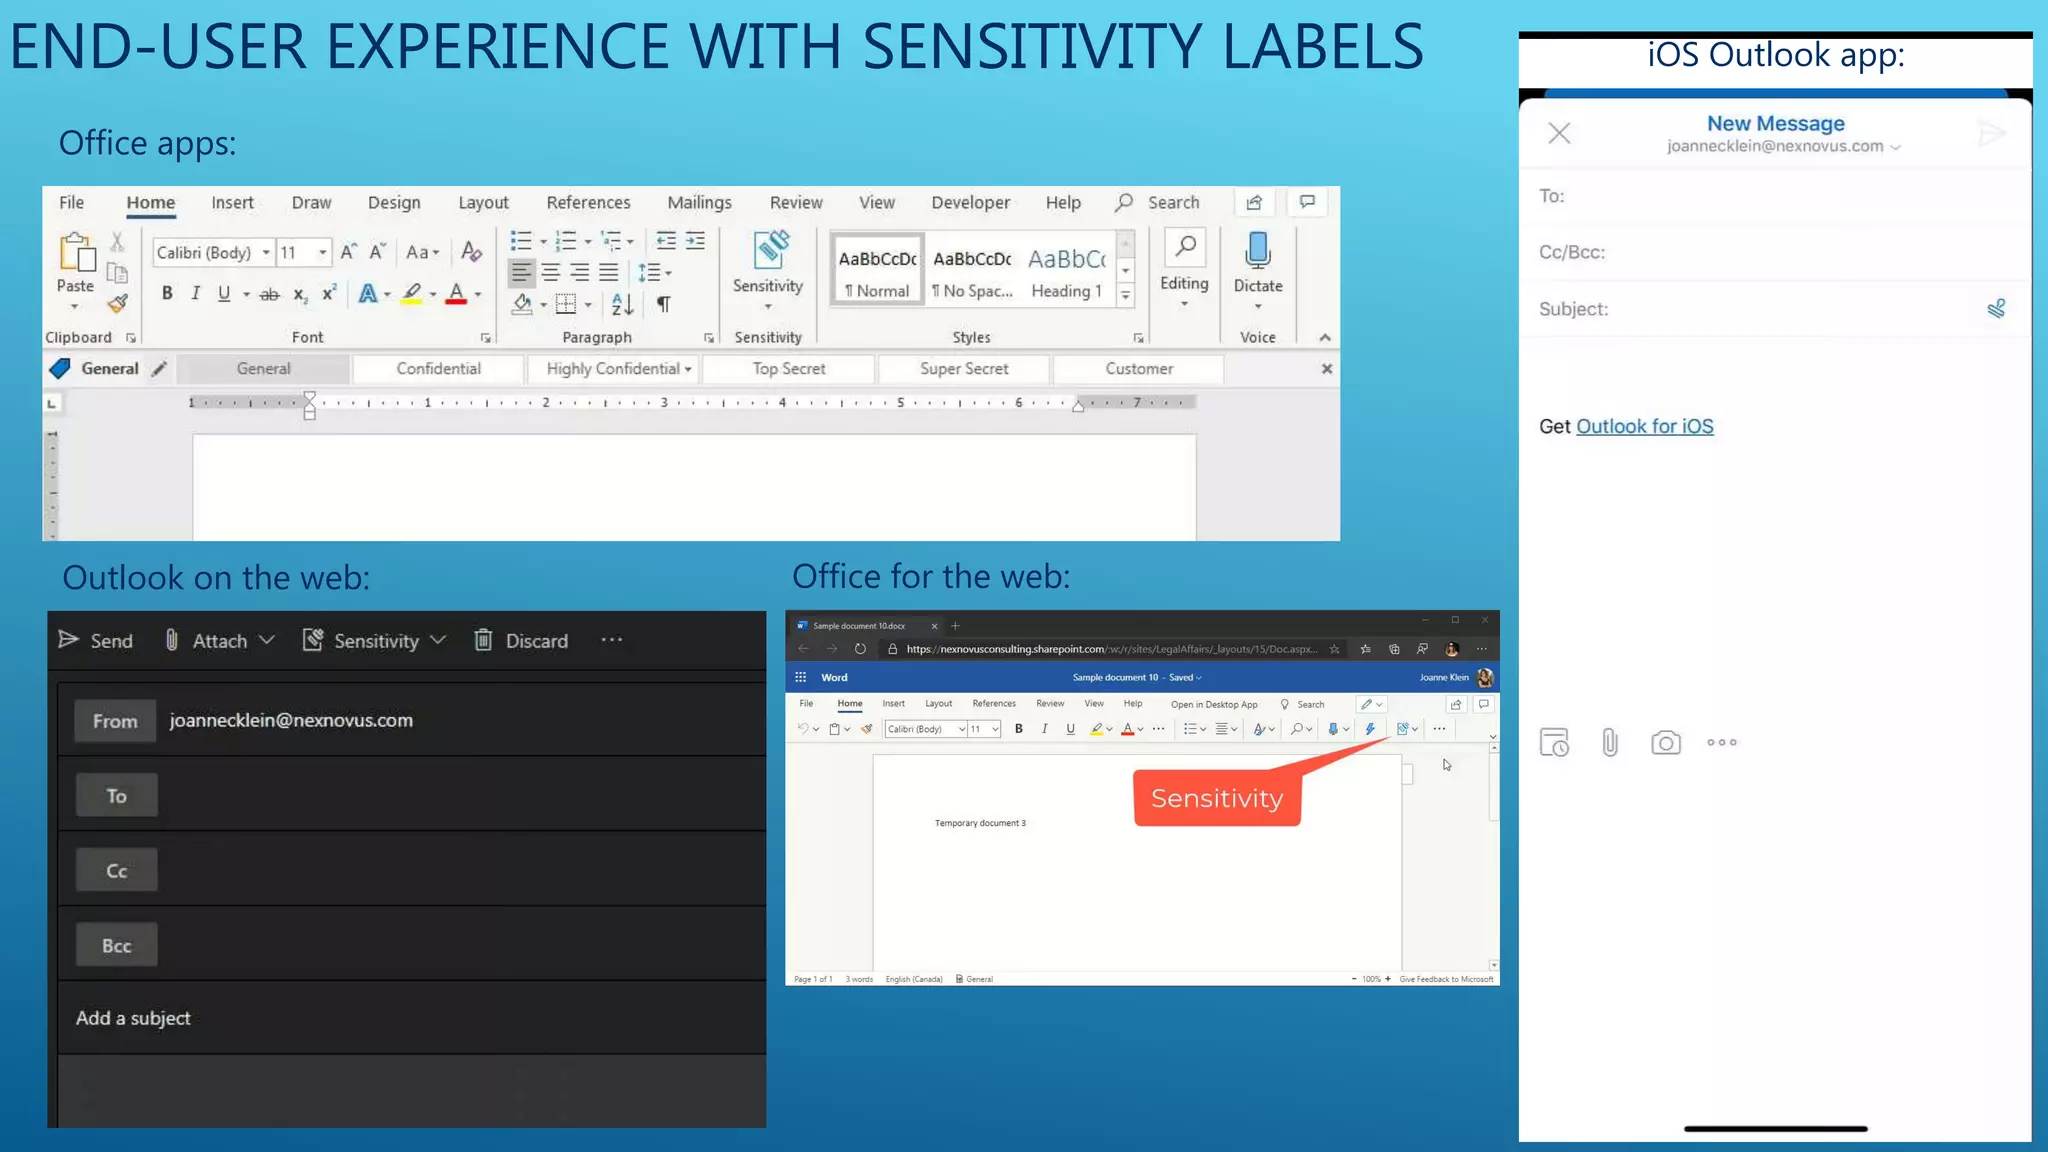This screenshot has width=2048, height=1152.
Task: Toggle Subscript formatting
Action: pos(300,294)
